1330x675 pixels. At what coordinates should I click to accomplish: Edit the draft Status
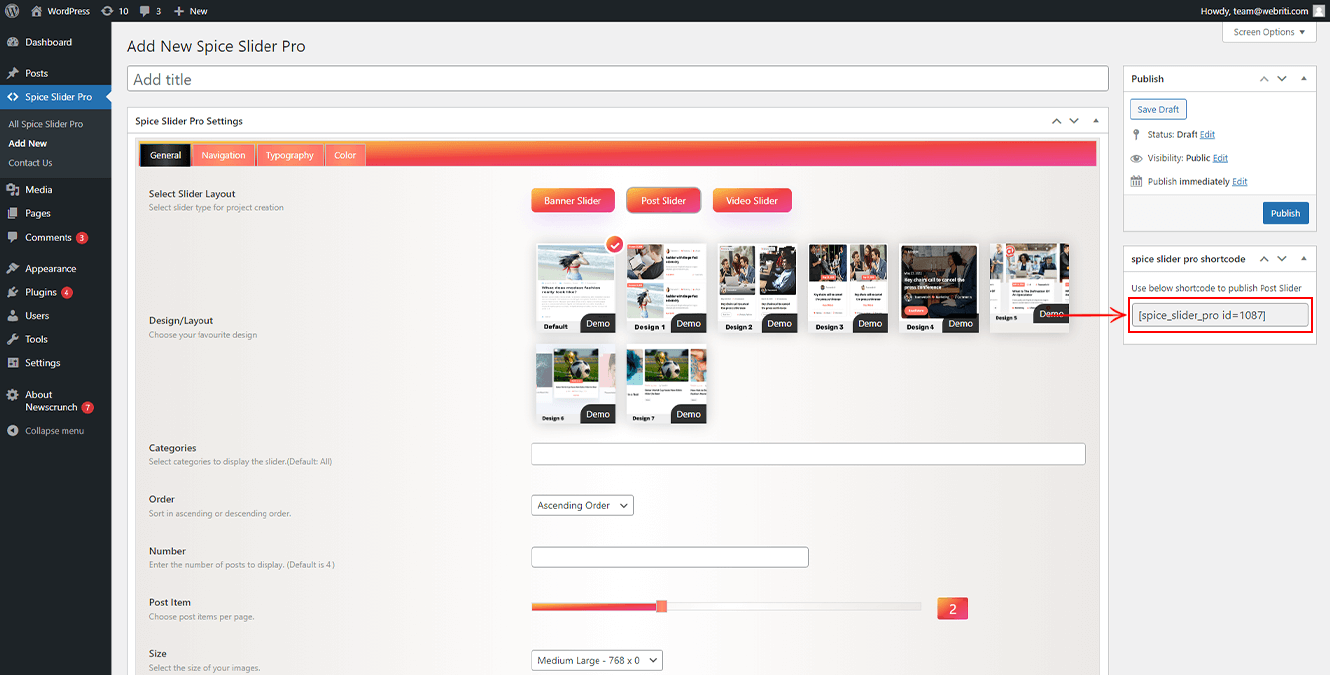1207,134
